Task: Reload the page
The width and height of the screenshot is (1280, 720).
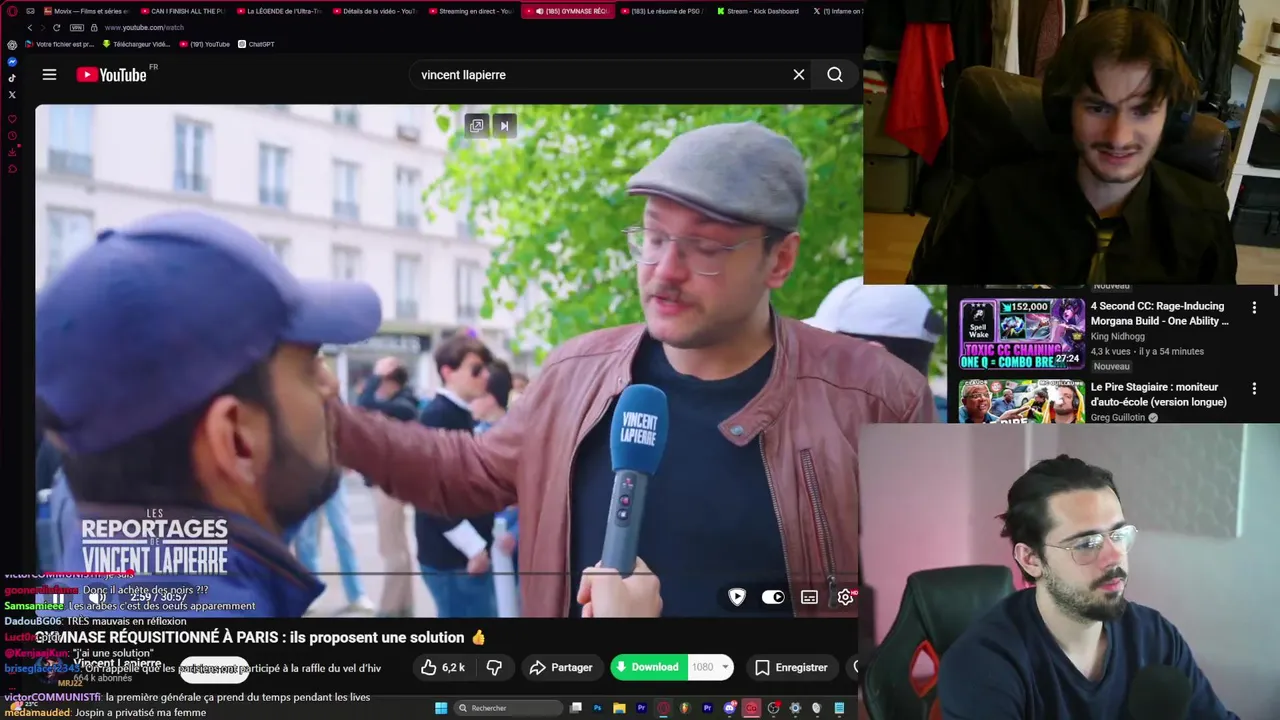Action: pyautogui.click(x=56, y=27)
